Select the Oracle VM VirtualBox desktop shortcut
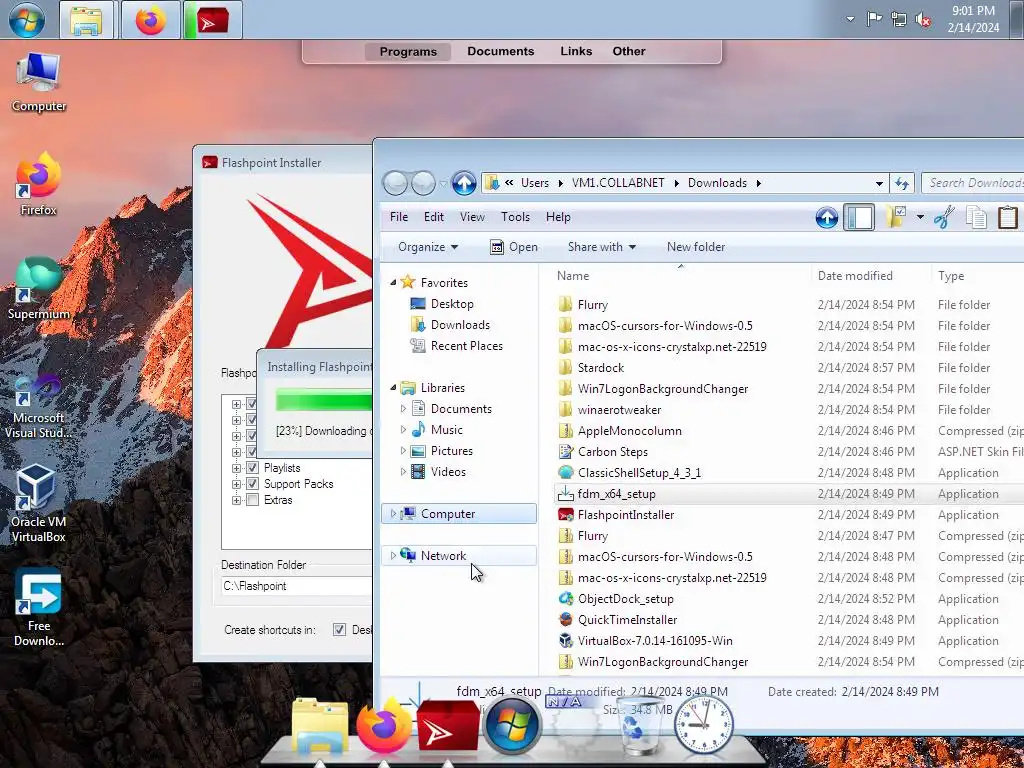Viewport: 1024px width, 768px height. point(39,504)
